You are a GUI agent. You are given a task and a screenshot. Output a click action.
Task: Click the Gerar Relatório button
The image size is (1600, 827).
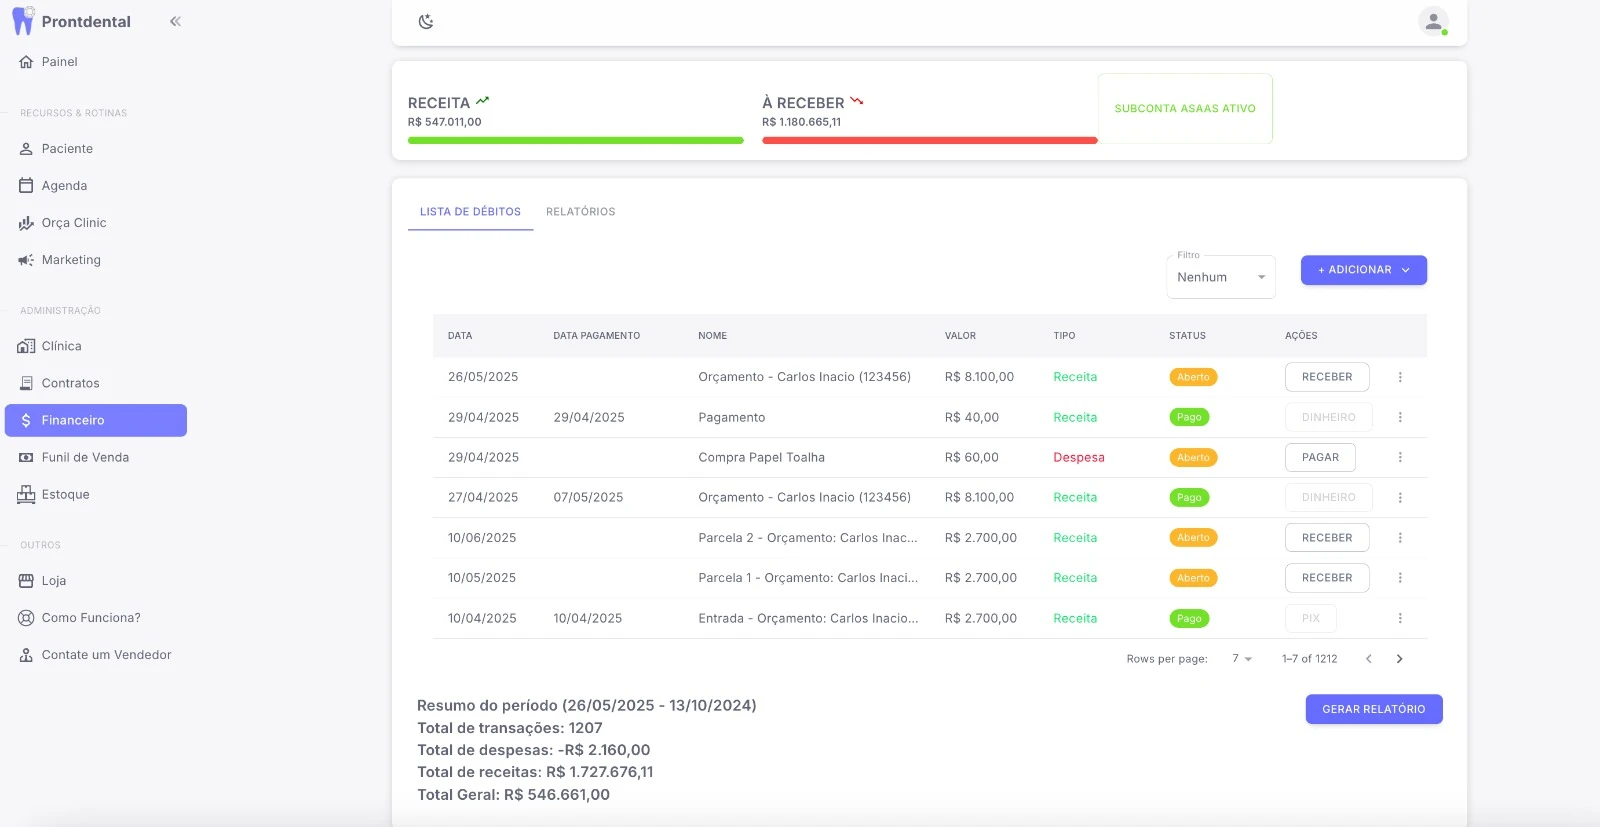point(1373,709)
